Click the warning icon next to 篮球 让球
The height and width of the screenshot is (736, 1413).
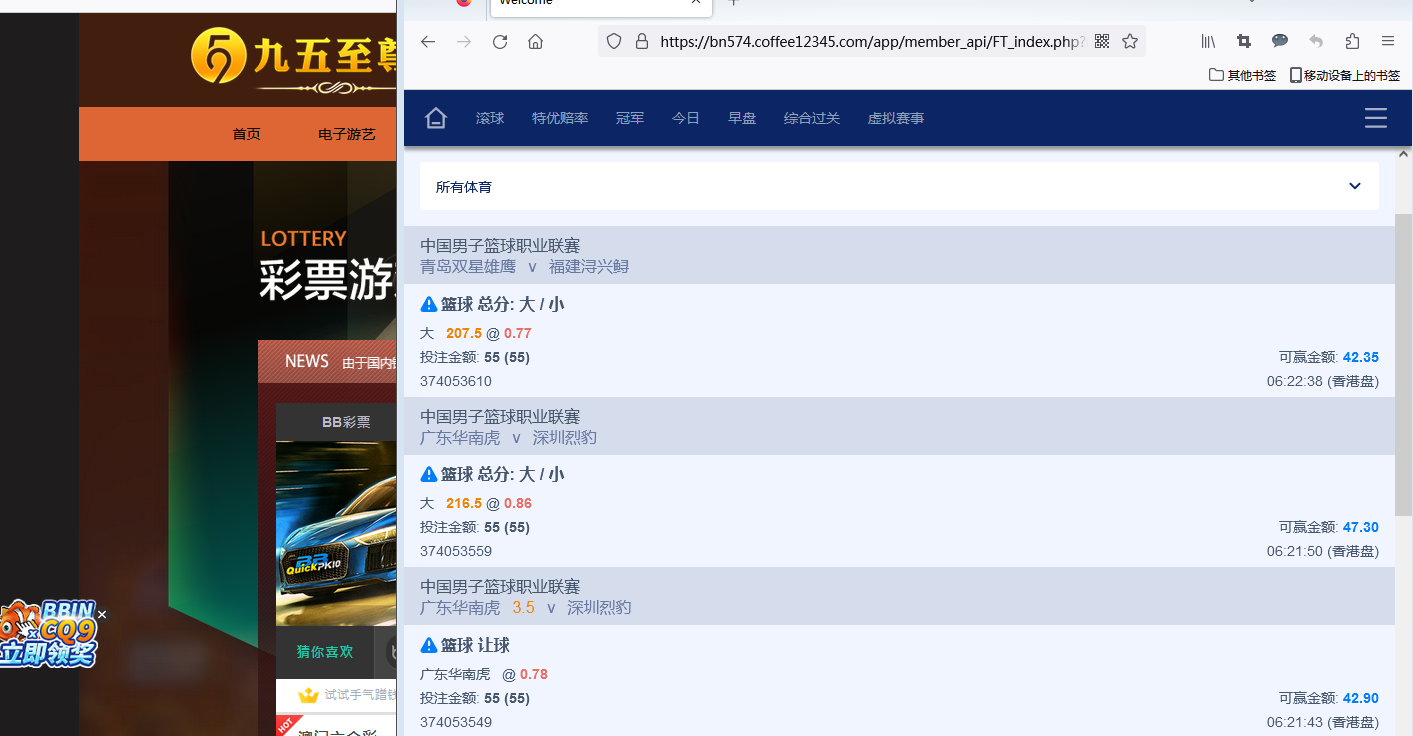pos(429,645)
